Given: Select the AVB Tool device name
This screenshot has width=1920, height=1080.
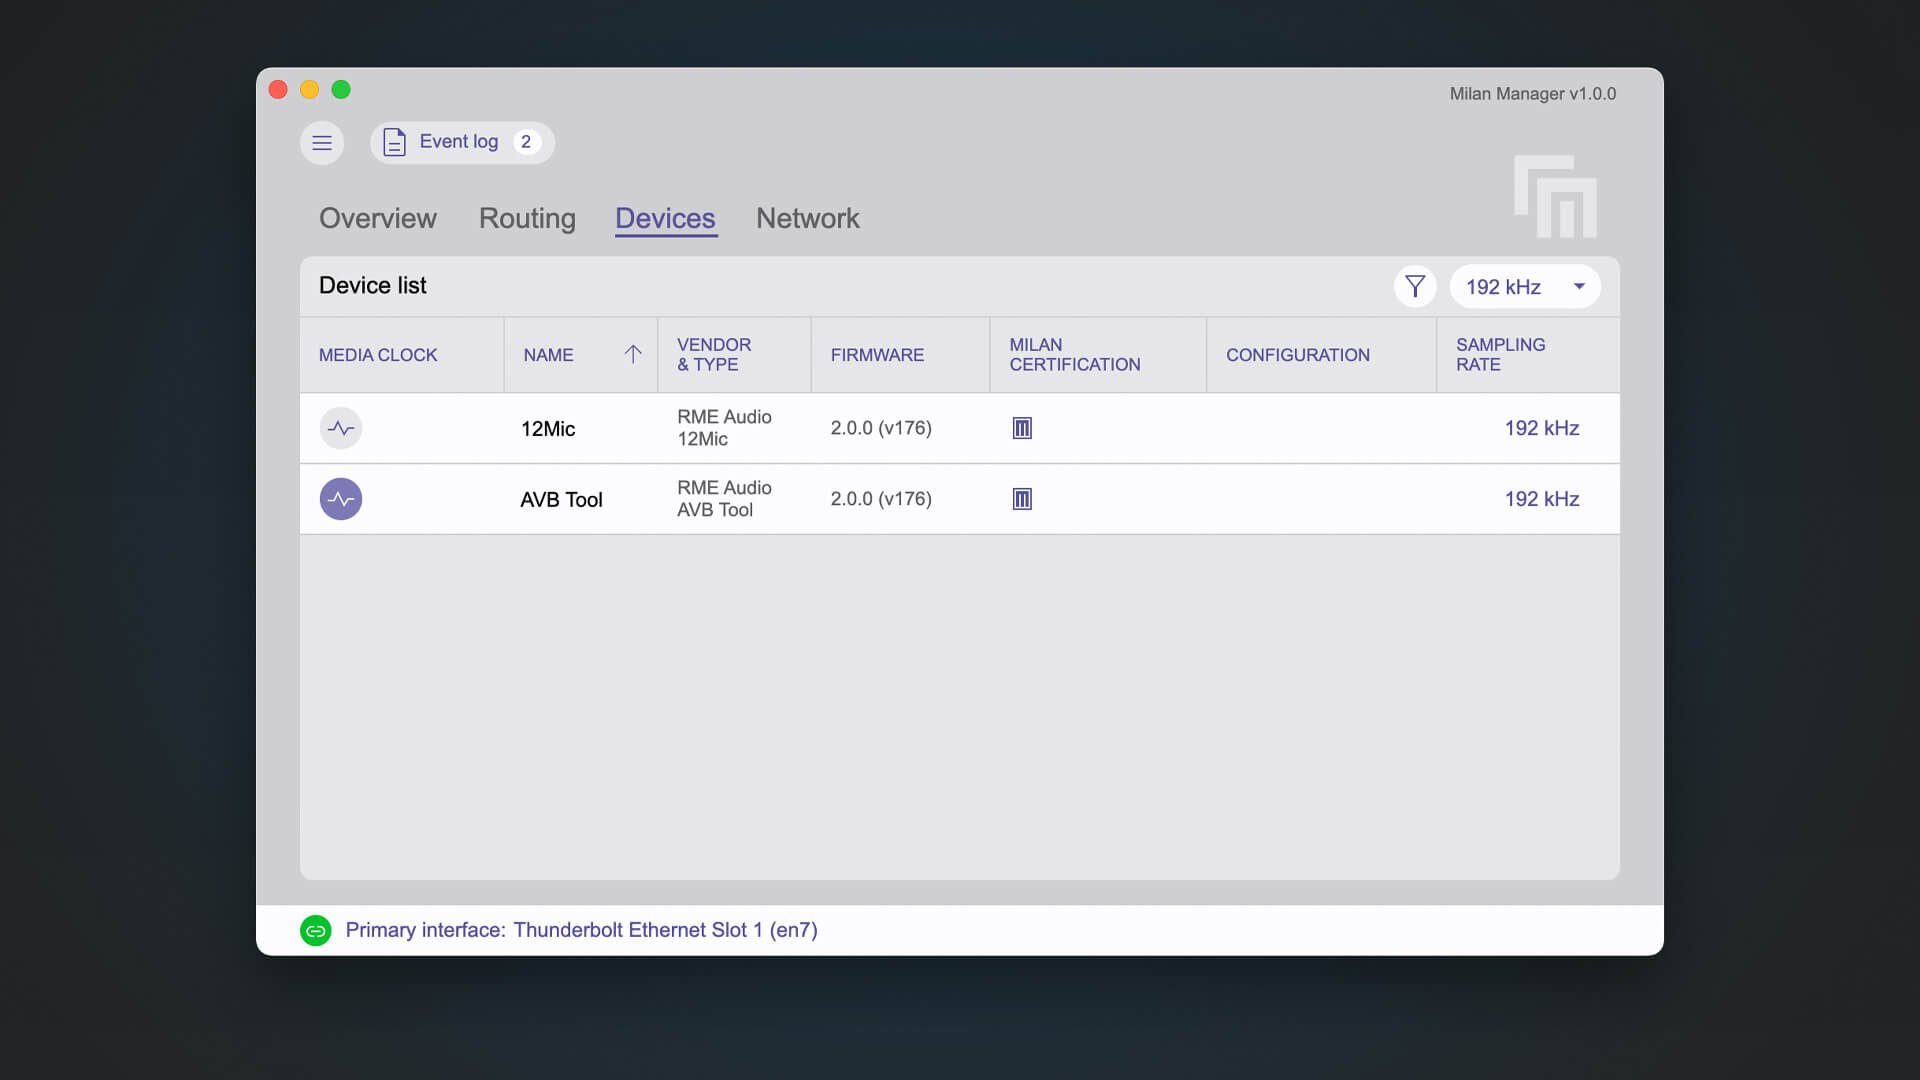Looking at the screenshot, I should pyautogui.click(x=561, y=500).
